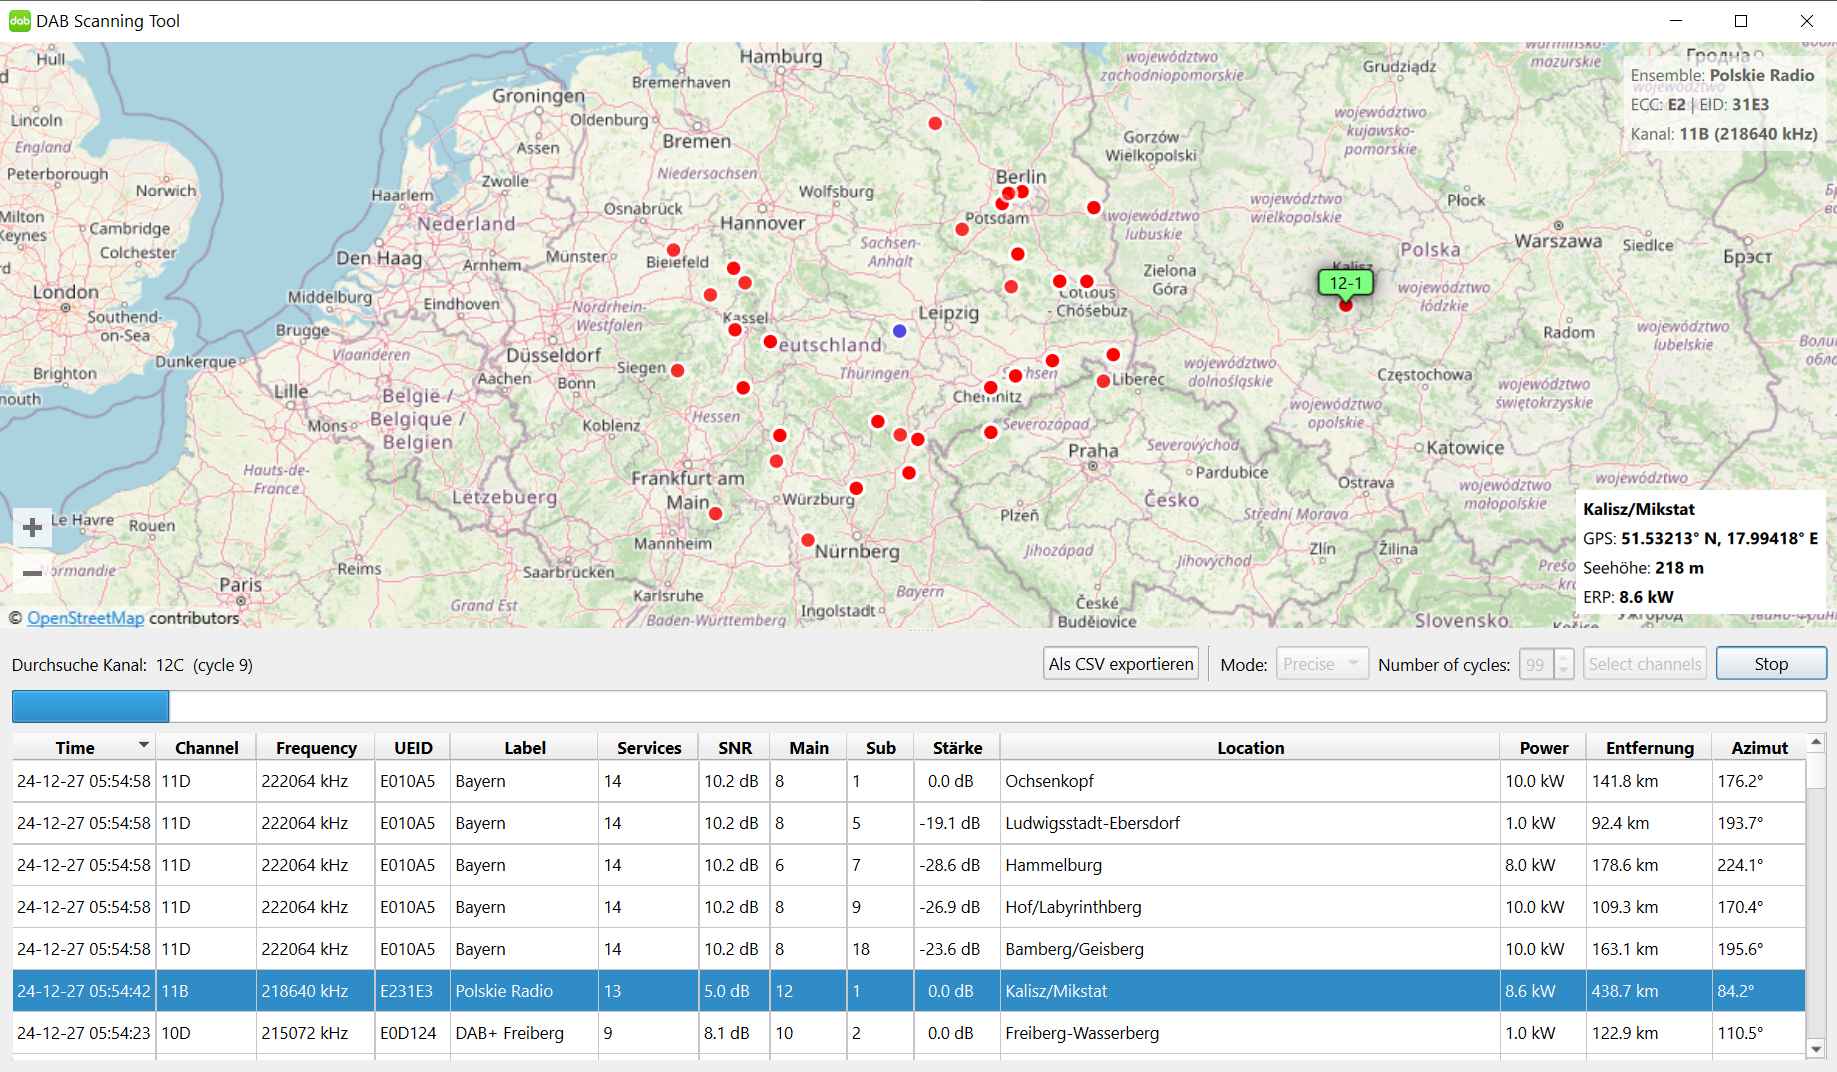Click the DAB app icon in title bar
The image size is (1837, 1072).
tap(18, 21)
